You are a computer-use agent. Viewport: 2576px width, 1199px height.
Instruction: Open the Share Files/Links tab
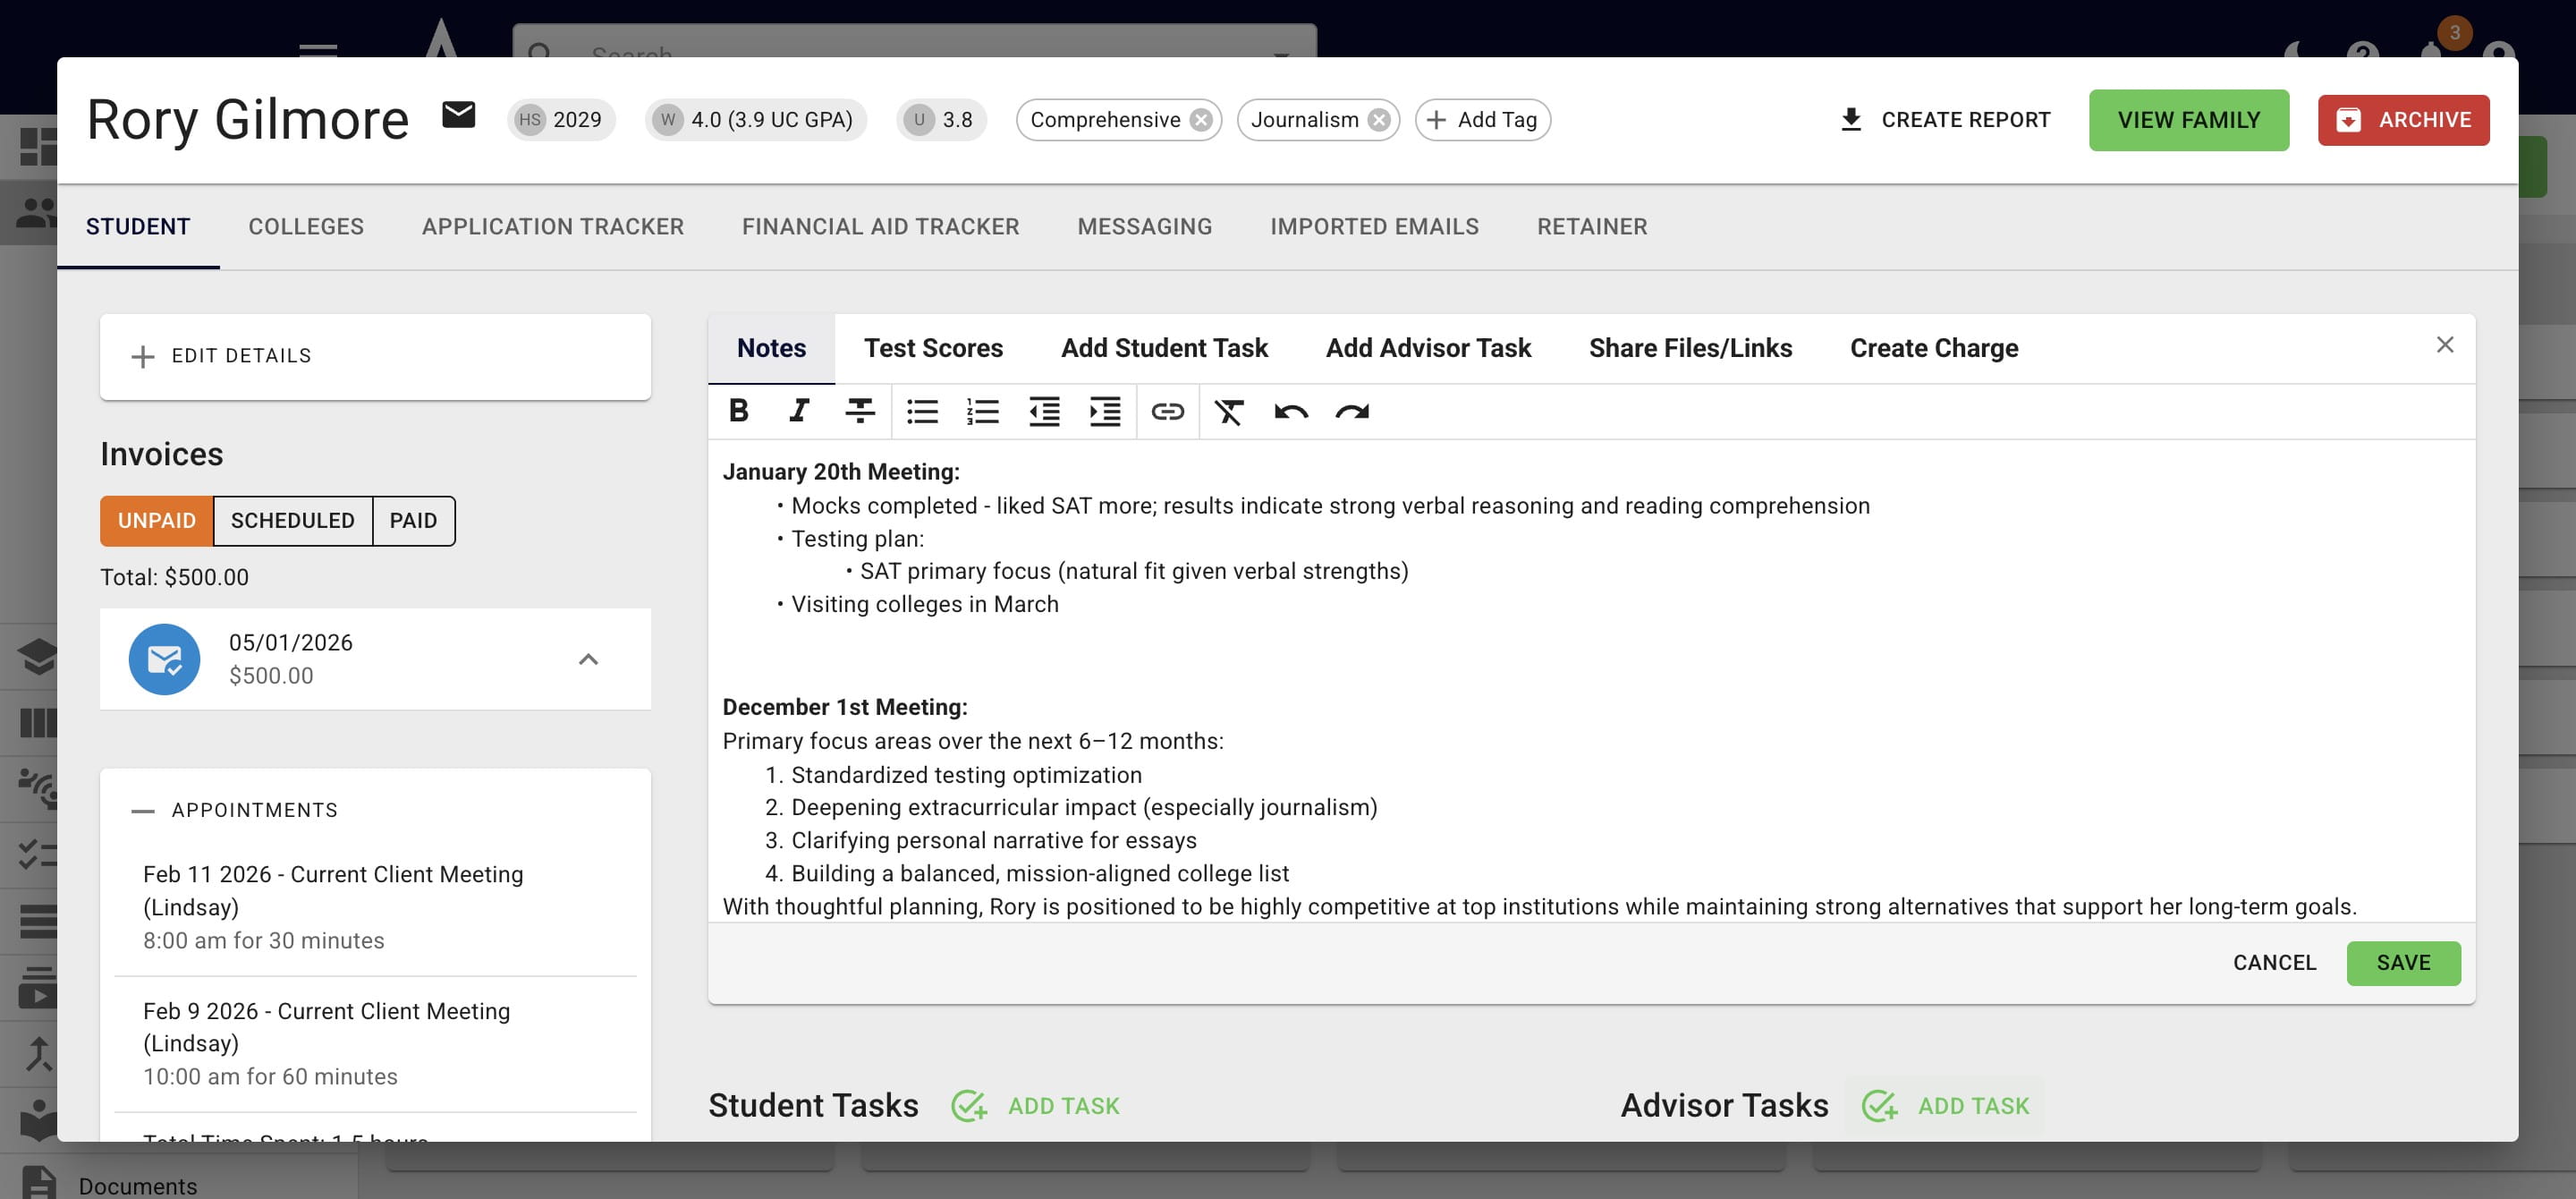pyautogui.click(x=1690, y=348)
